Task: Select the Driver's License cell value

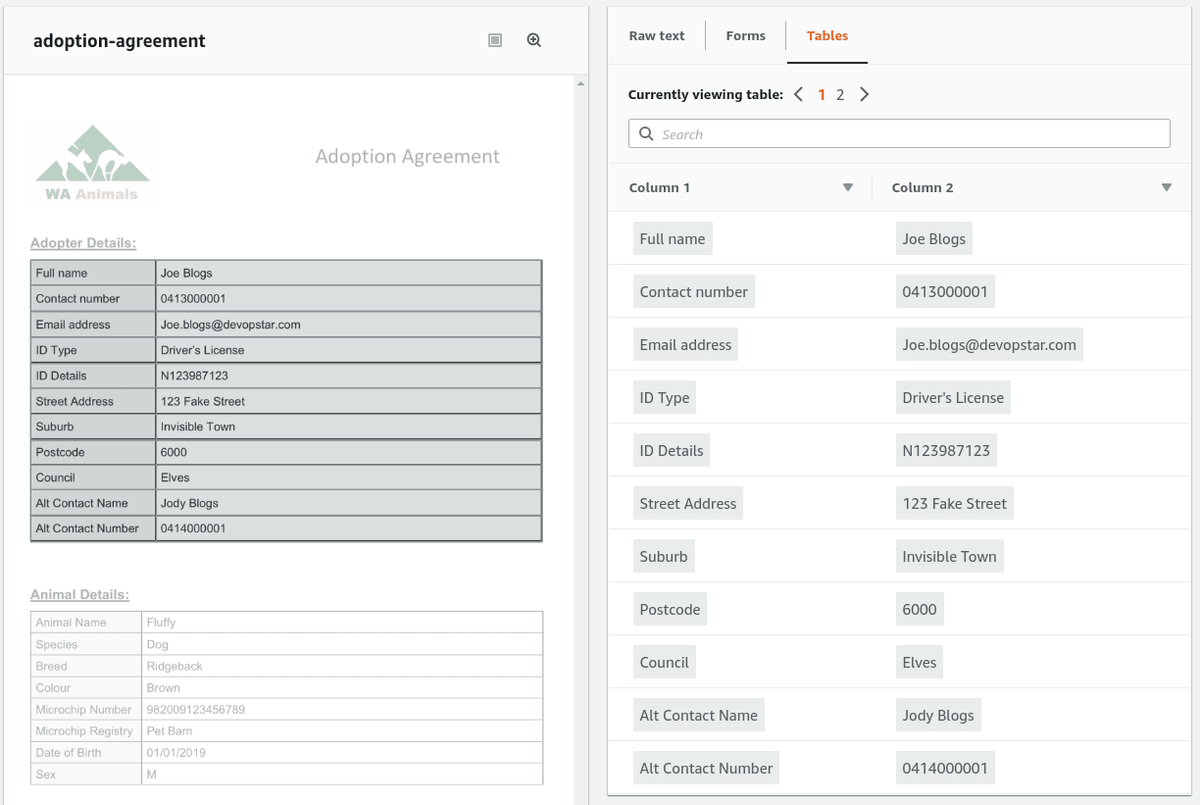Action: (952, 397)
